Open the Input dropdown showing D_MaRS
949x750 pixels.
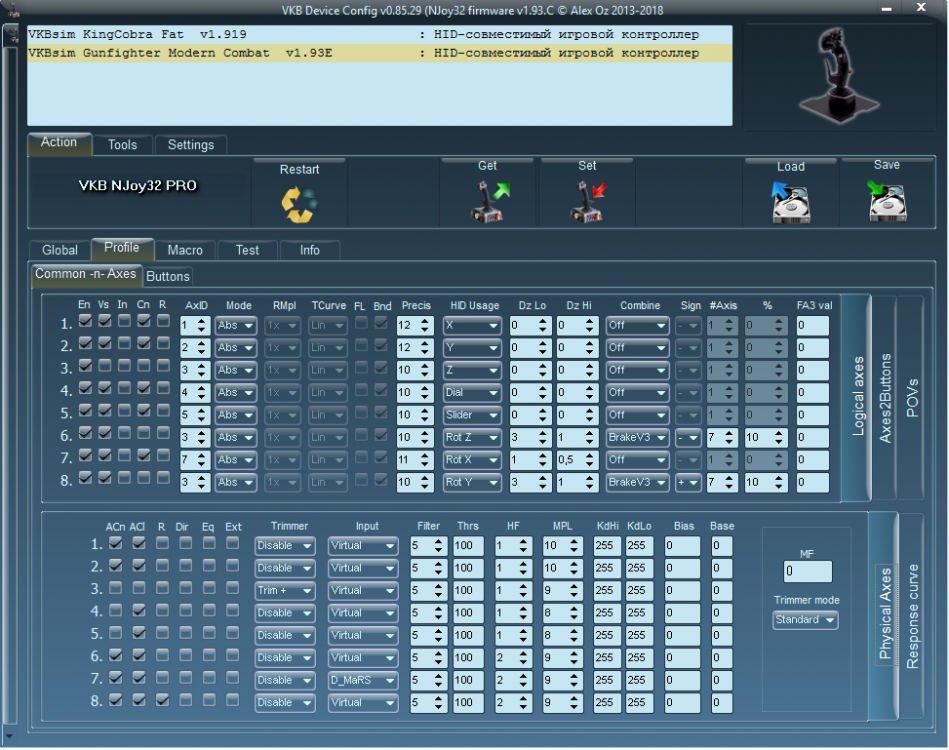click(x=363, y=680)
